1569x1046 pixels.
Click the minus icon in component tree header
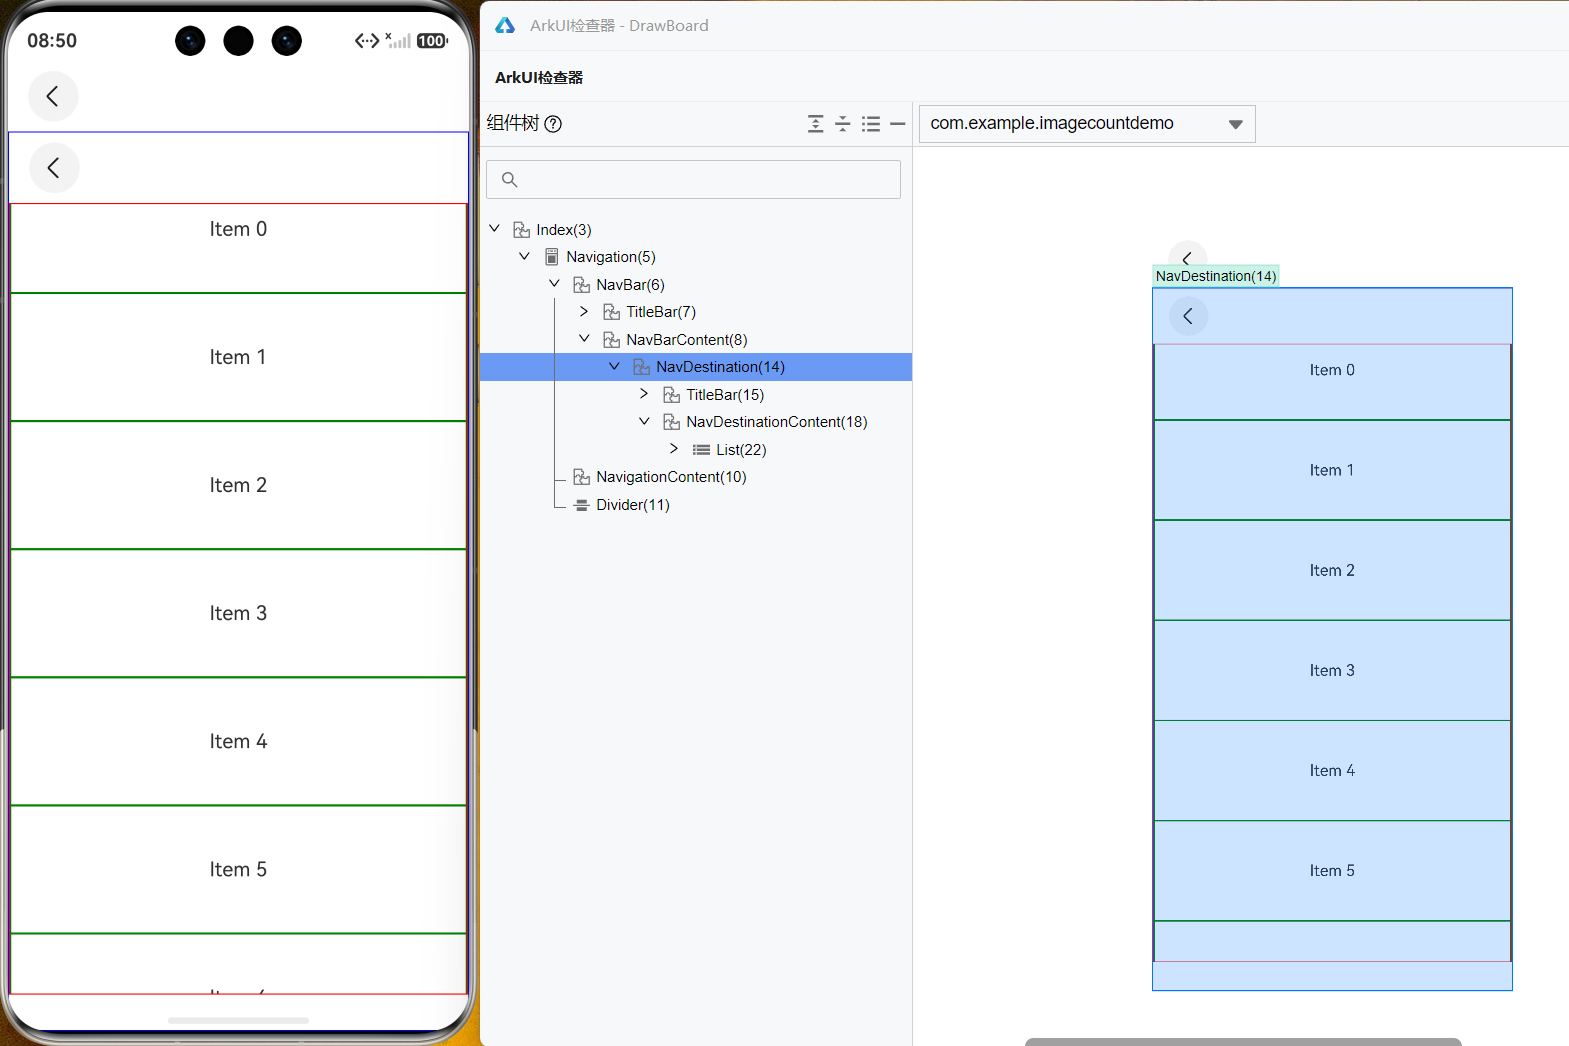click(x=897, y=124)
